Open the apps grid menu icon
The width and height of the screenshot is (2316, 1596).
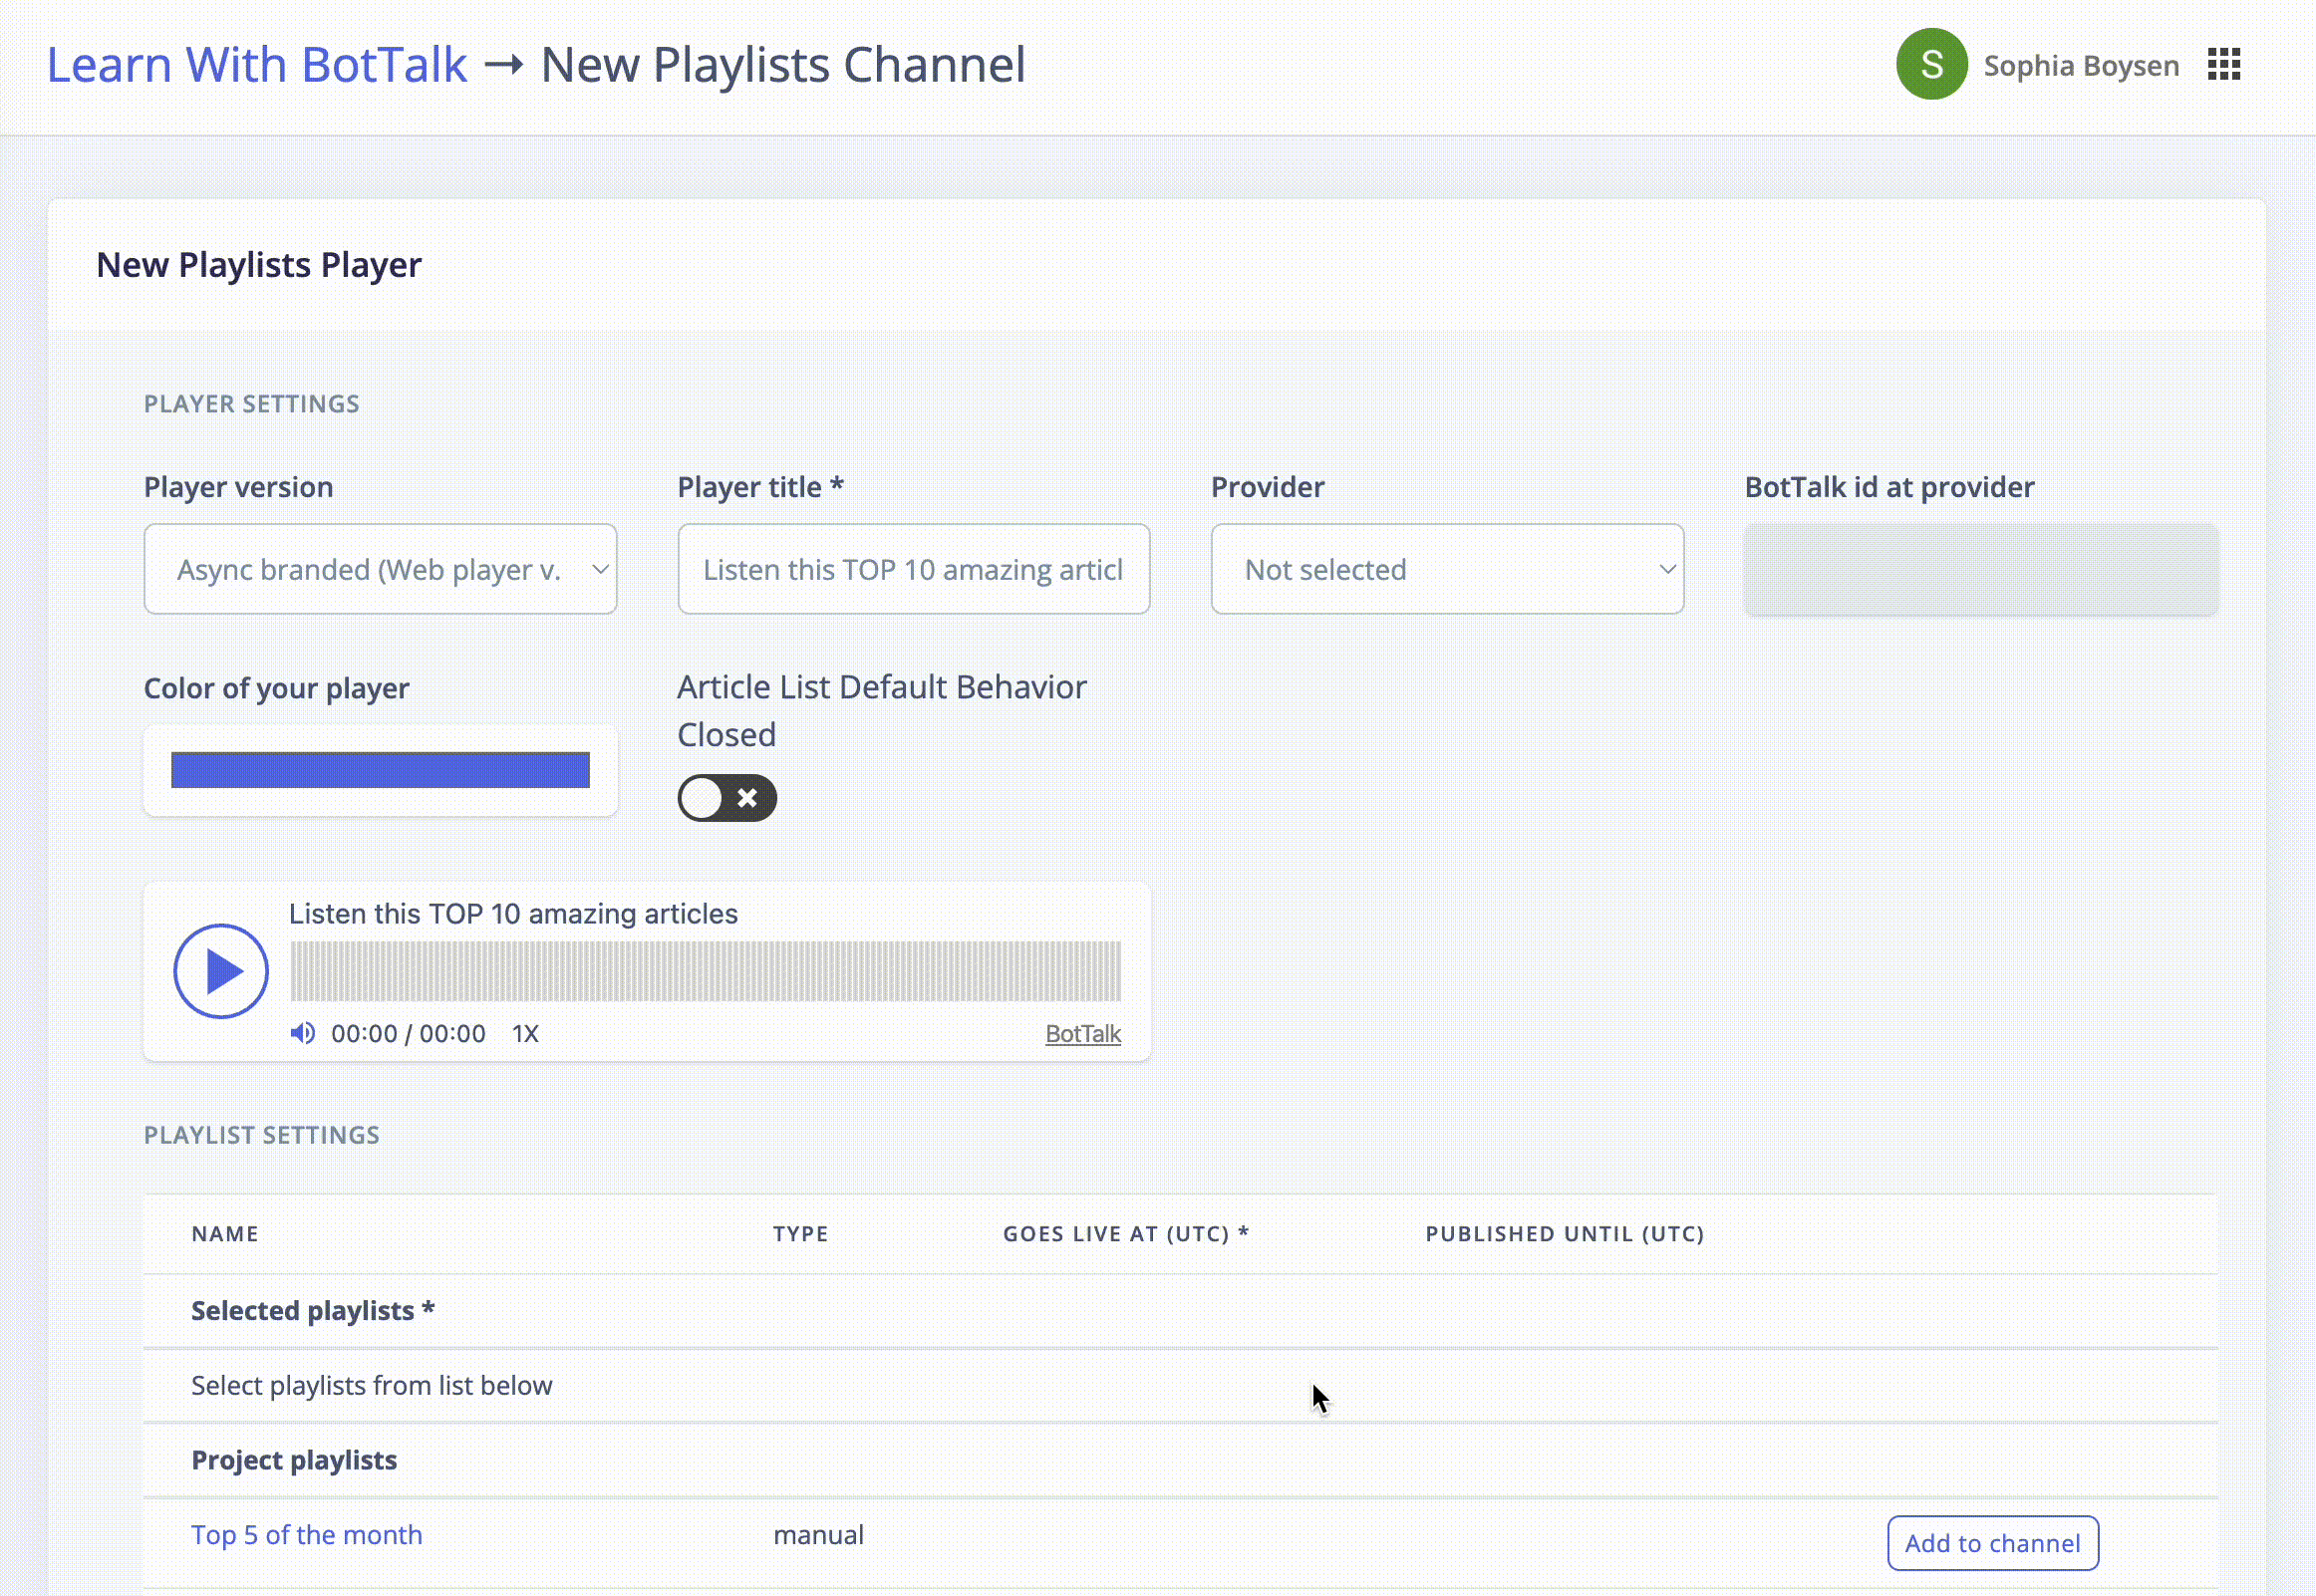[x=2223, y=65]
